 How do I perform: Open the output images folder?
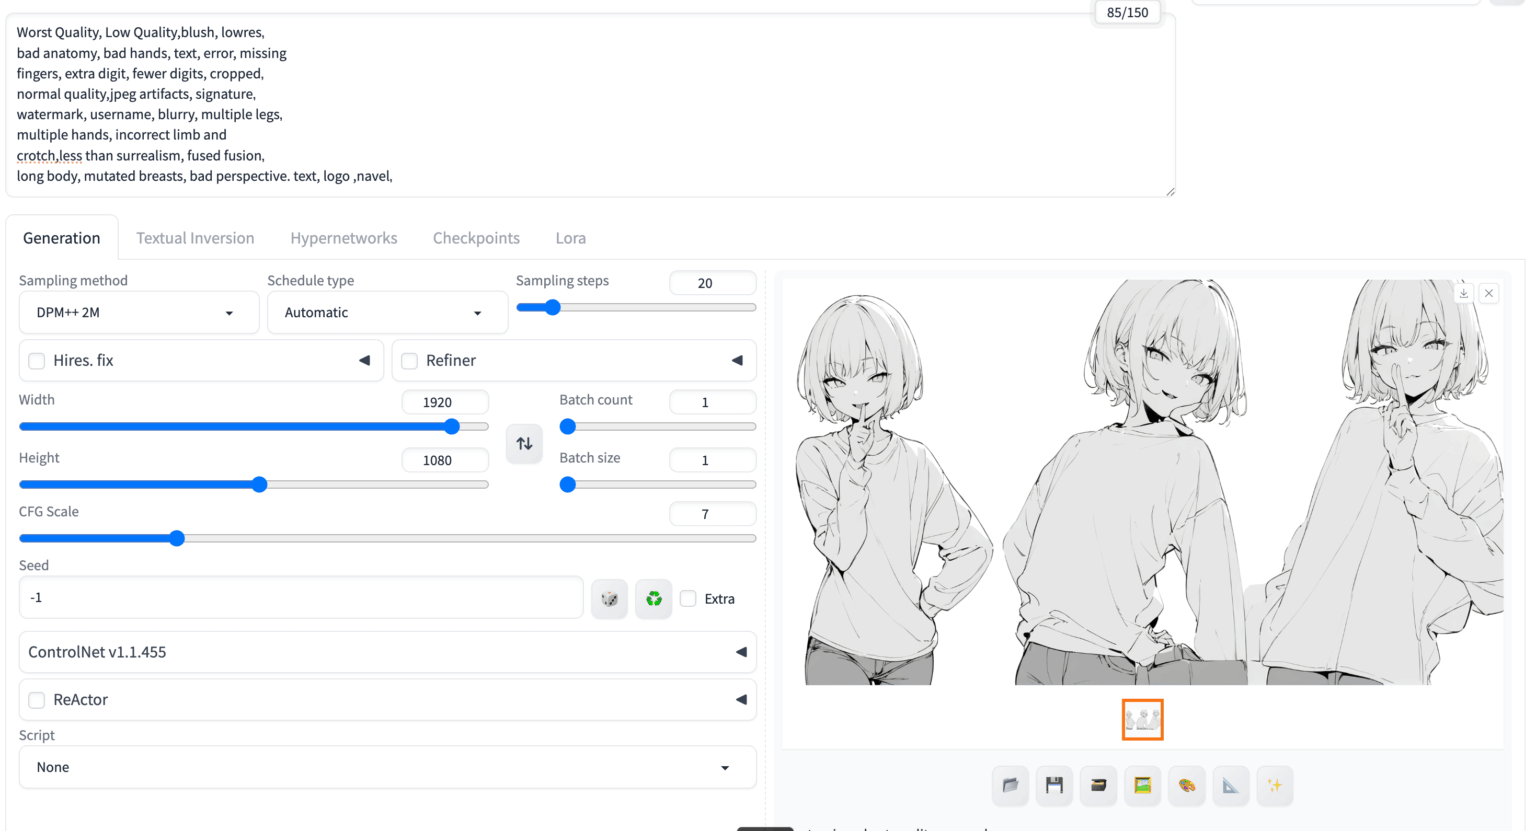1010,786
